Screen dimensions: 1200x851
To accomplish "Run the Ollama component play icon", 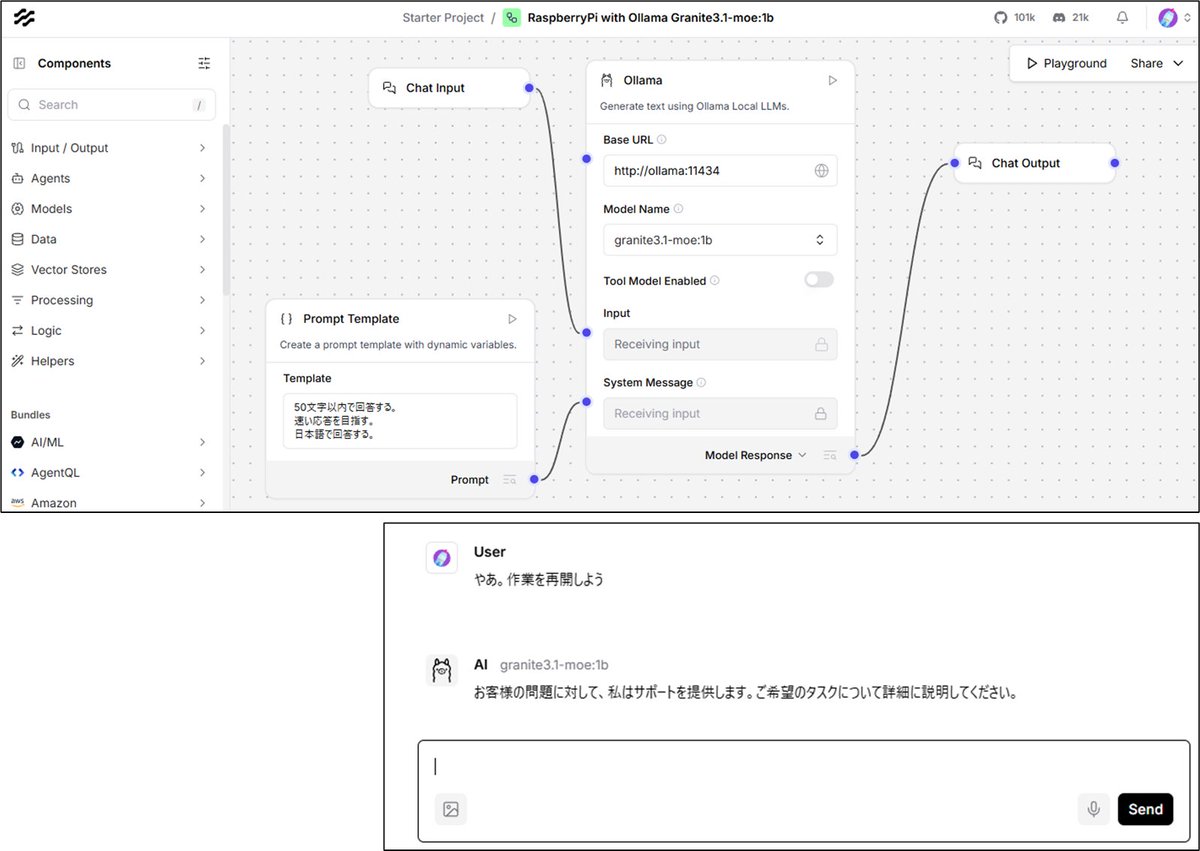I will [x=832, y=80].
